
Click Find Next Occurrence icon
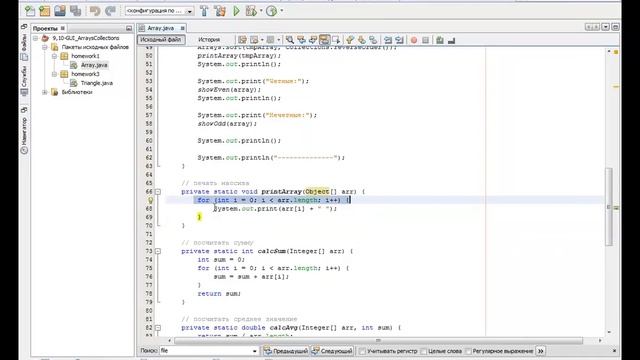[313, 40]
